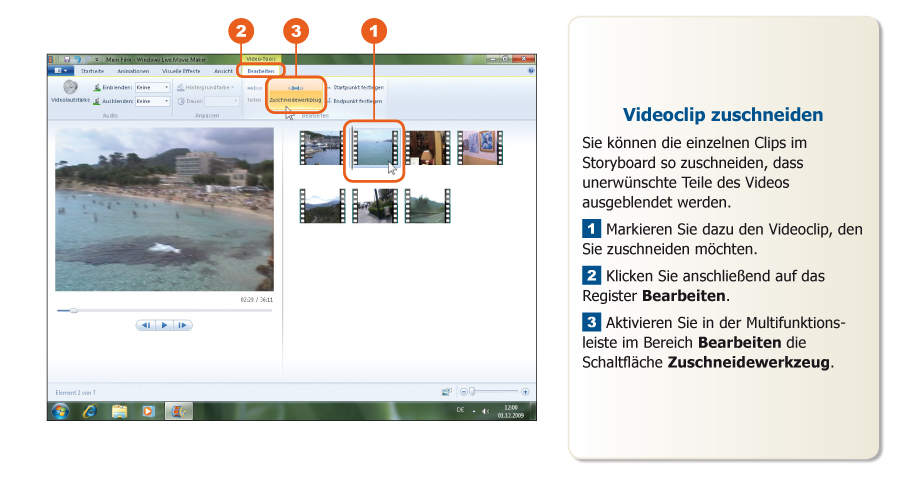Step to the previous frame
The width and height of the screenshot is (900, 480).
click(146, 325)
